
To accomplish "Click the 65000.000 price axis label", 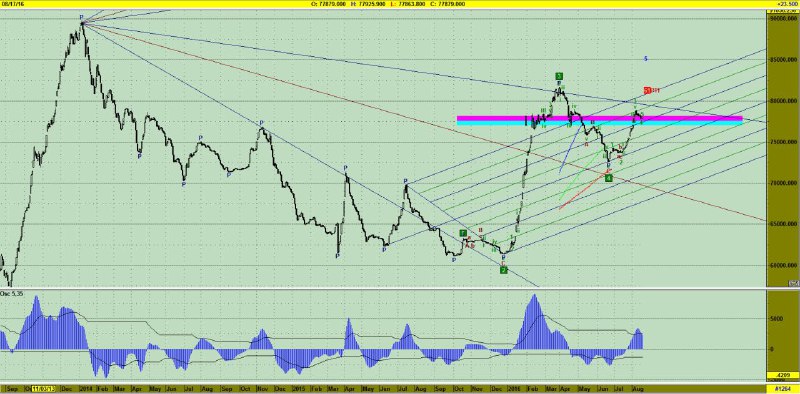I will (785, 224).
